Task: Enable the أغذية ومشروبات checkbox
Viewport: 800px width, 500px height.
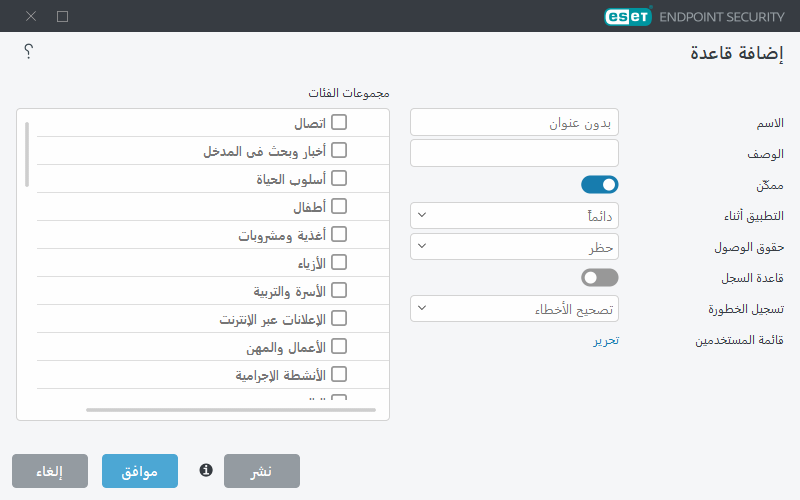Action: (x=339, y=234)
